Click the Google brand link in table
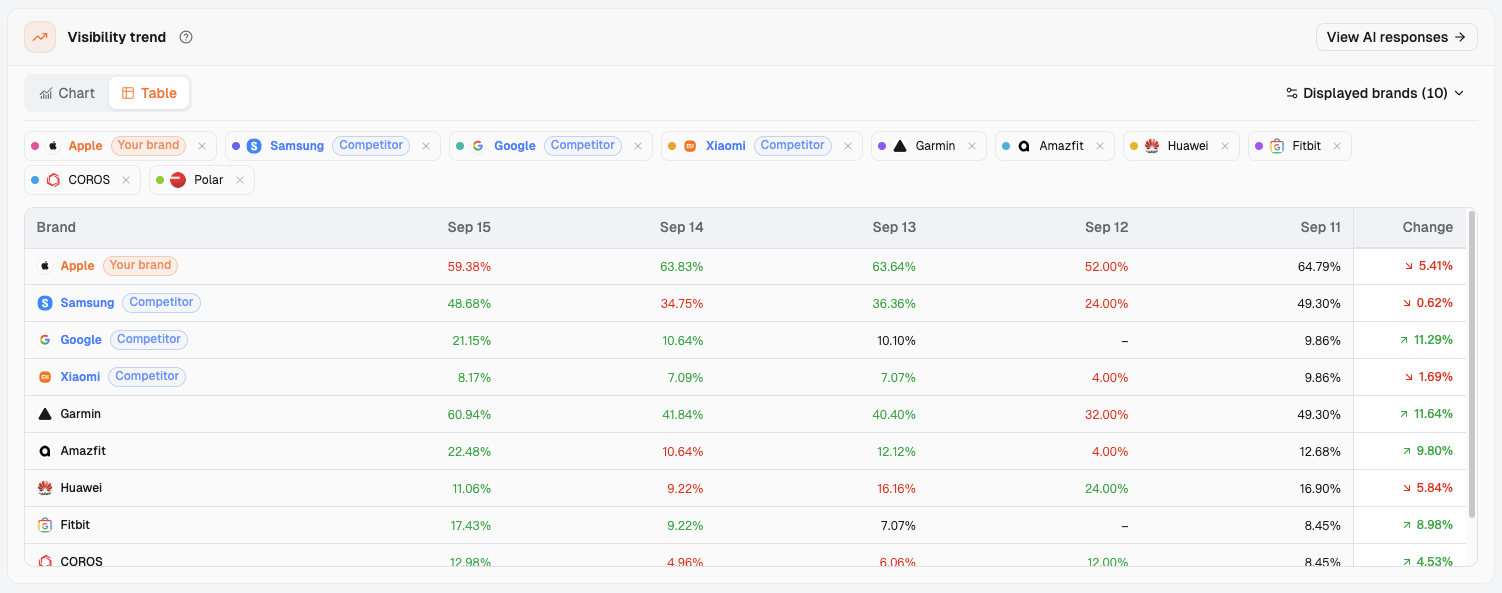This screenshot has width=1502, height=593. [81, 340]
